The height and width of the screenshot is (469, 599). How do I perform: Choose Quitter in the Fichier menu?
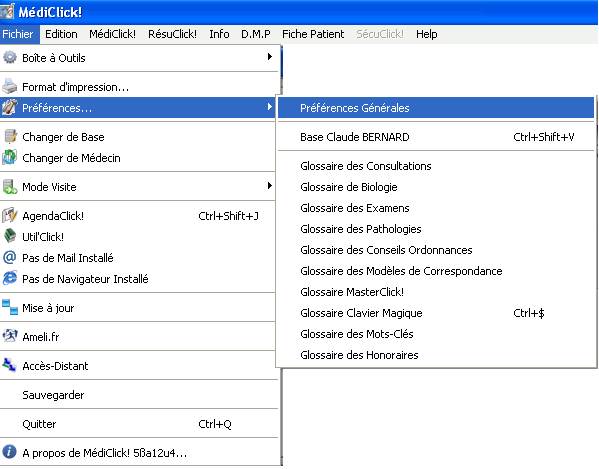pyautogui.click(x=139, y=424)
